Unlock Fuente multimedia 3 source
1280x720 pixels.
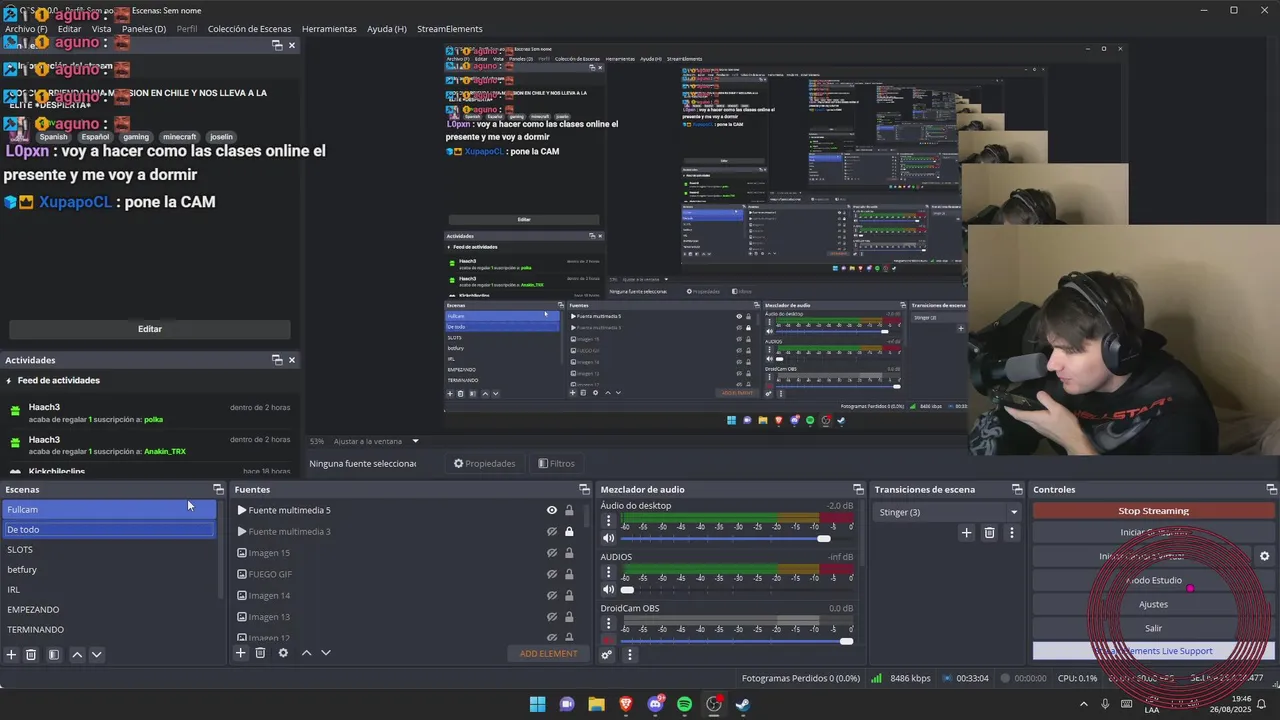pos(569,531)
